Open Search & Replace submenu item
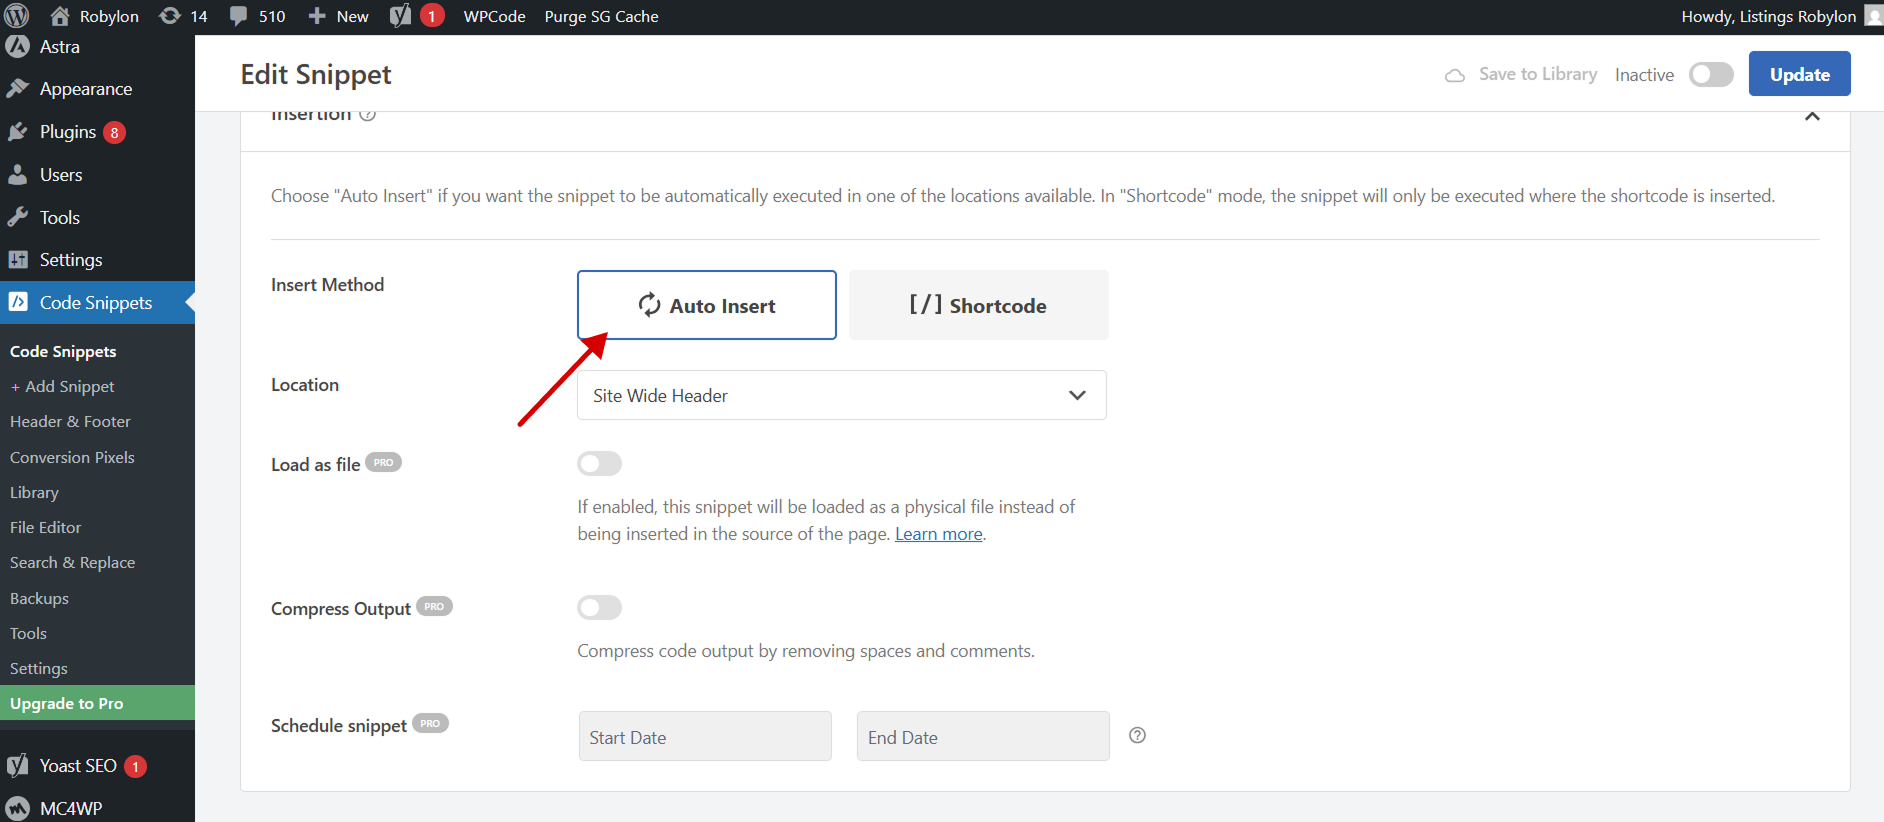The width and height of the screenshot is (1884, 822). (72, 562)
